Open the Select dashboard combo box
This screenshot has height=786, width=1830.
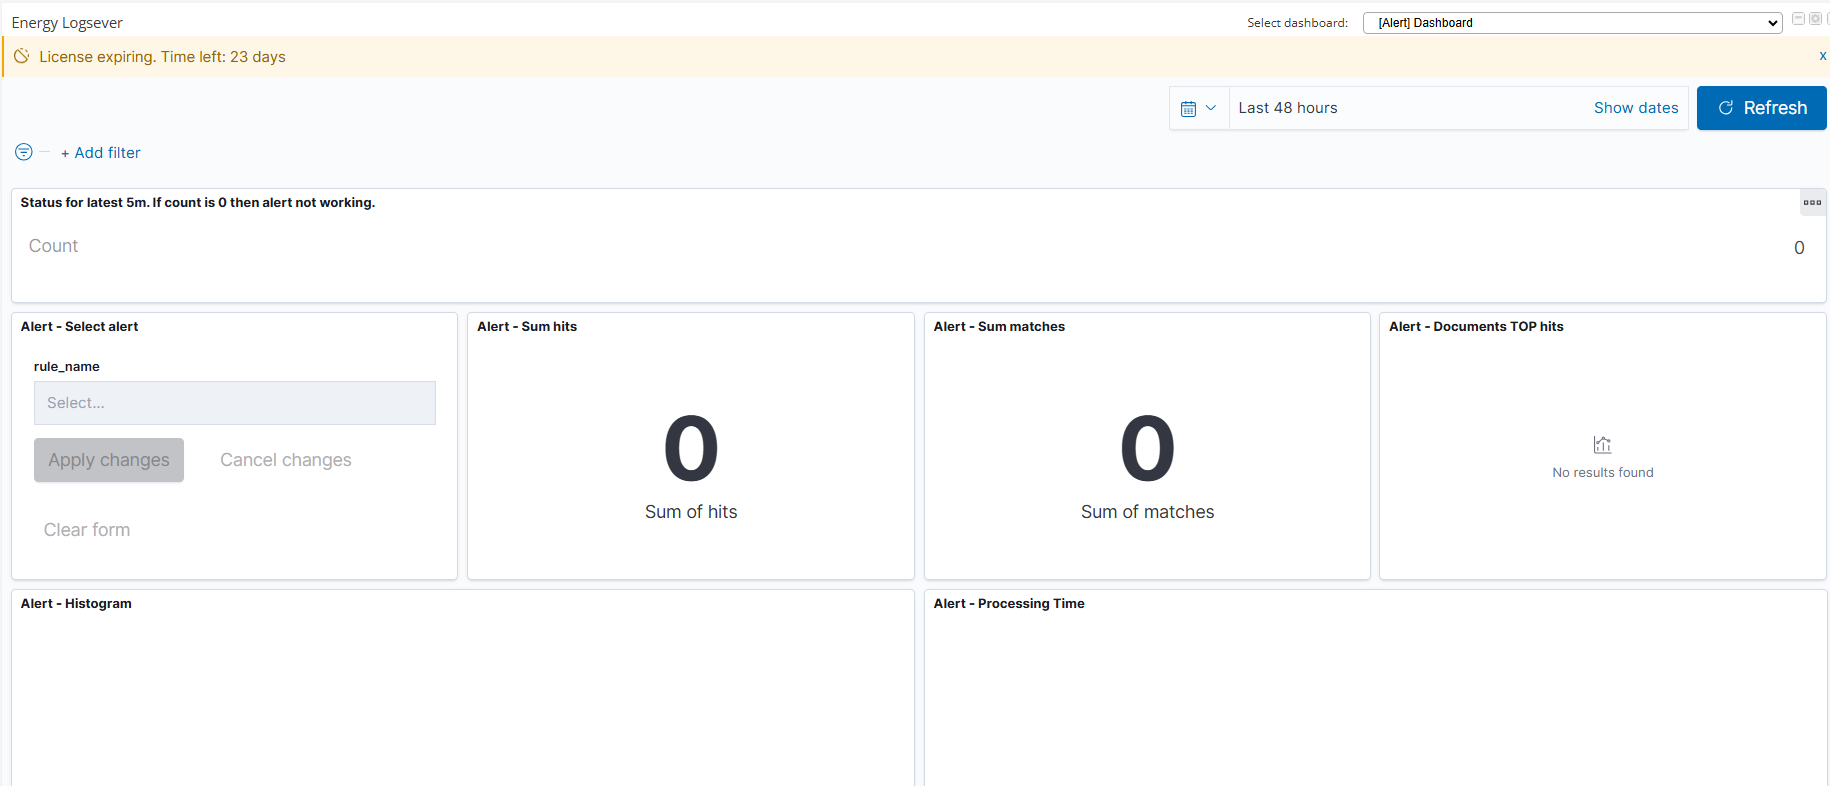point(1572,23)
